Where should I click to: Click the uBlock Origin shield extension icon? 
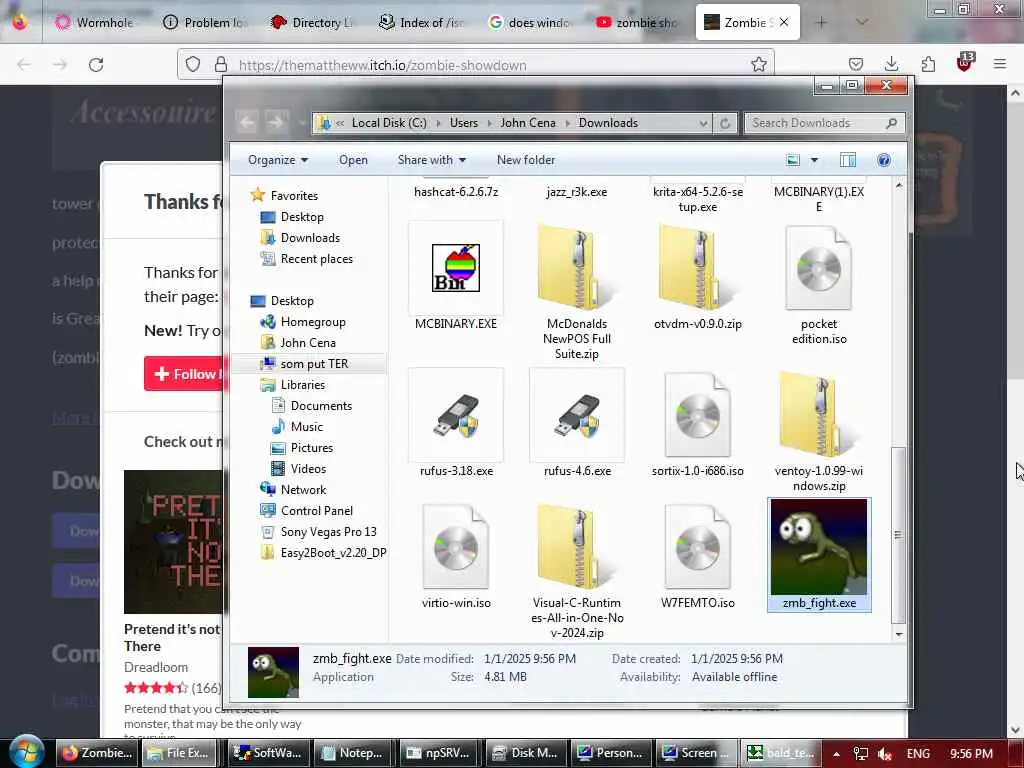[x=965, y=62]
